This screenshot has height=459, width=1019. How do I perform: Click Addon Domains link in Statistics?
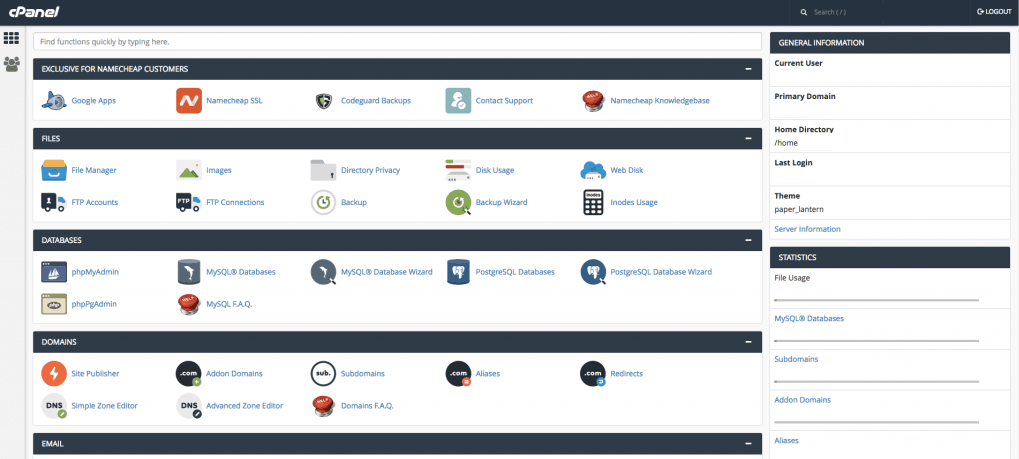tap(803, 400)
